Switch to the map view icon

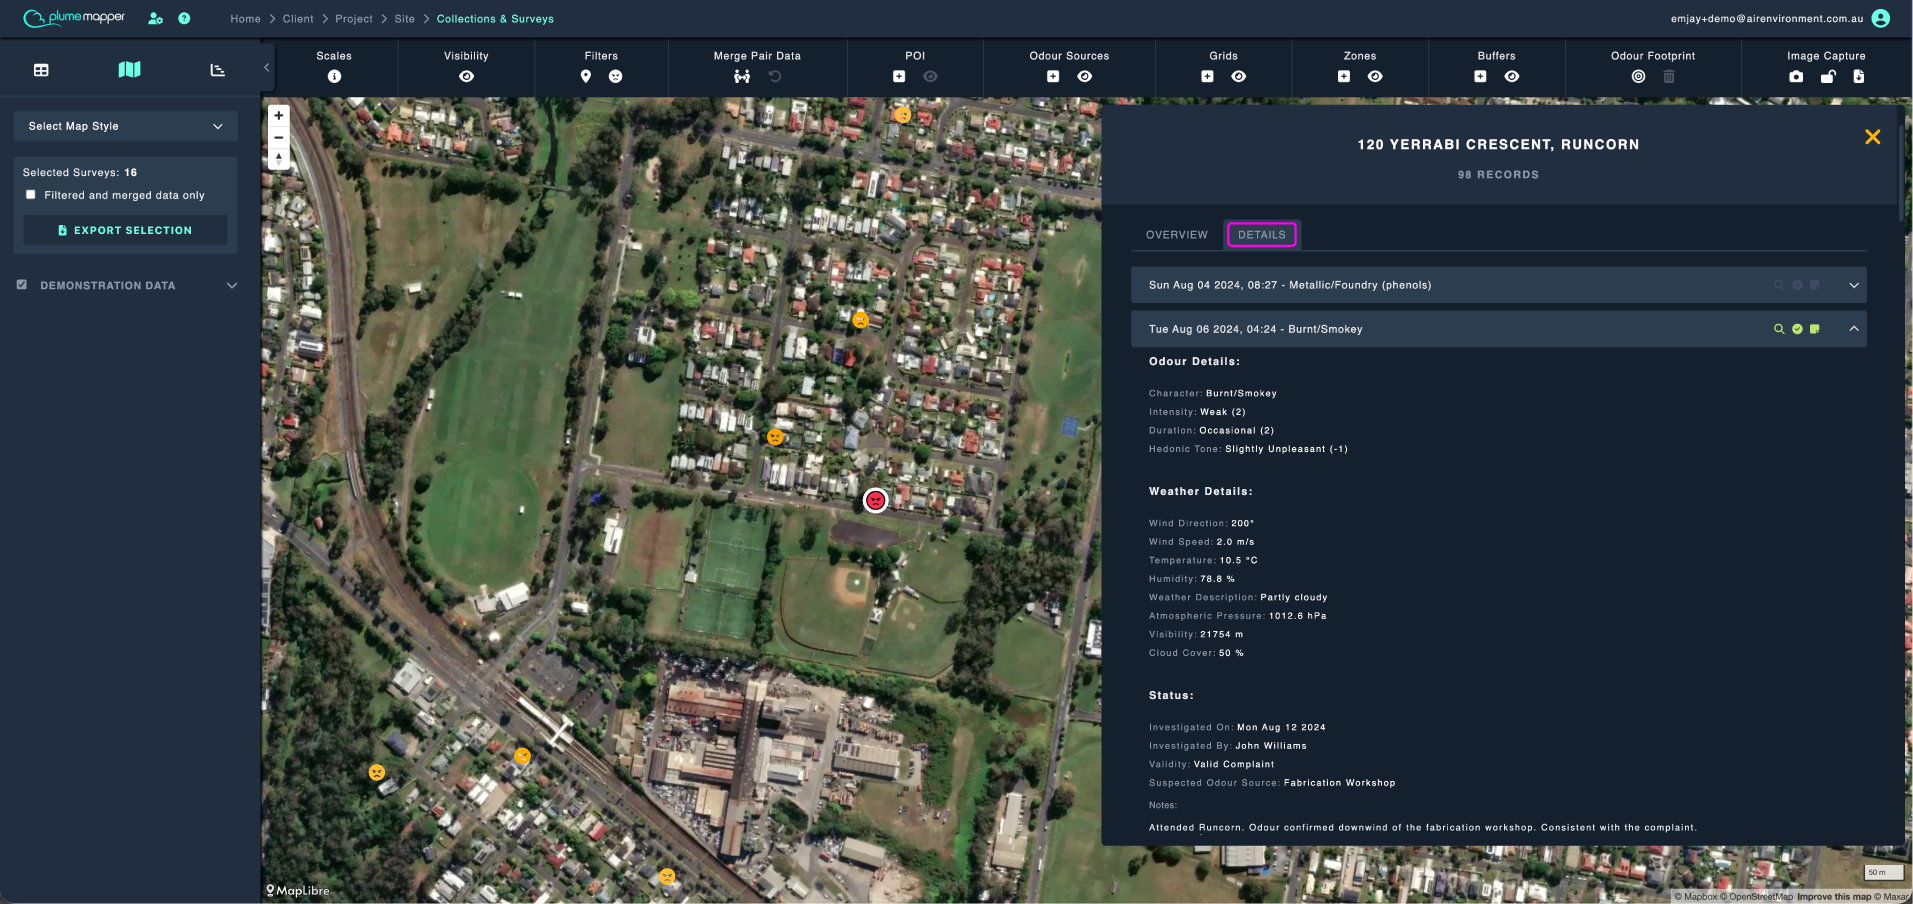(130, 69)
